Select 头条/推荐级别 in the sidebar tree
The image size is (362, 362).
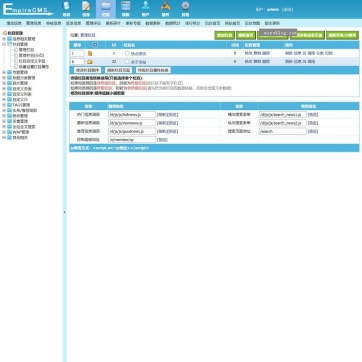click(x=25, y=110)
